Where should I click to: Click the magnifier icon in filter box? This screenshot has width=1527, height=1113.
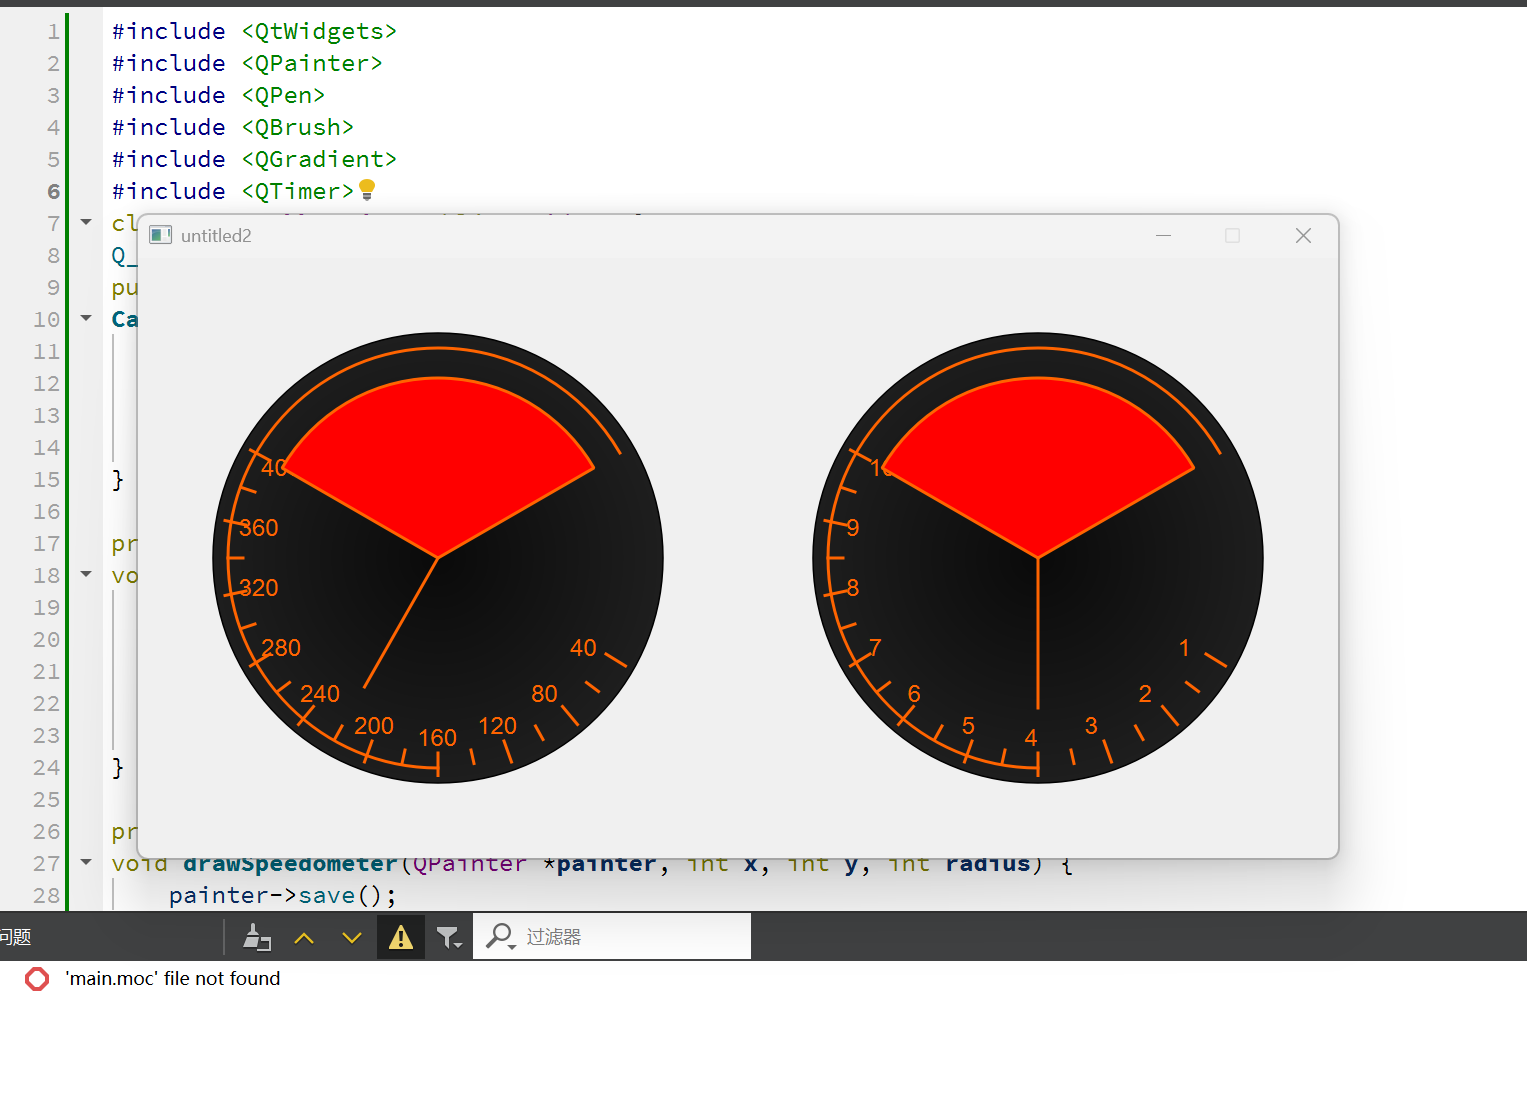pyautogui.click(x=499, y=936)
